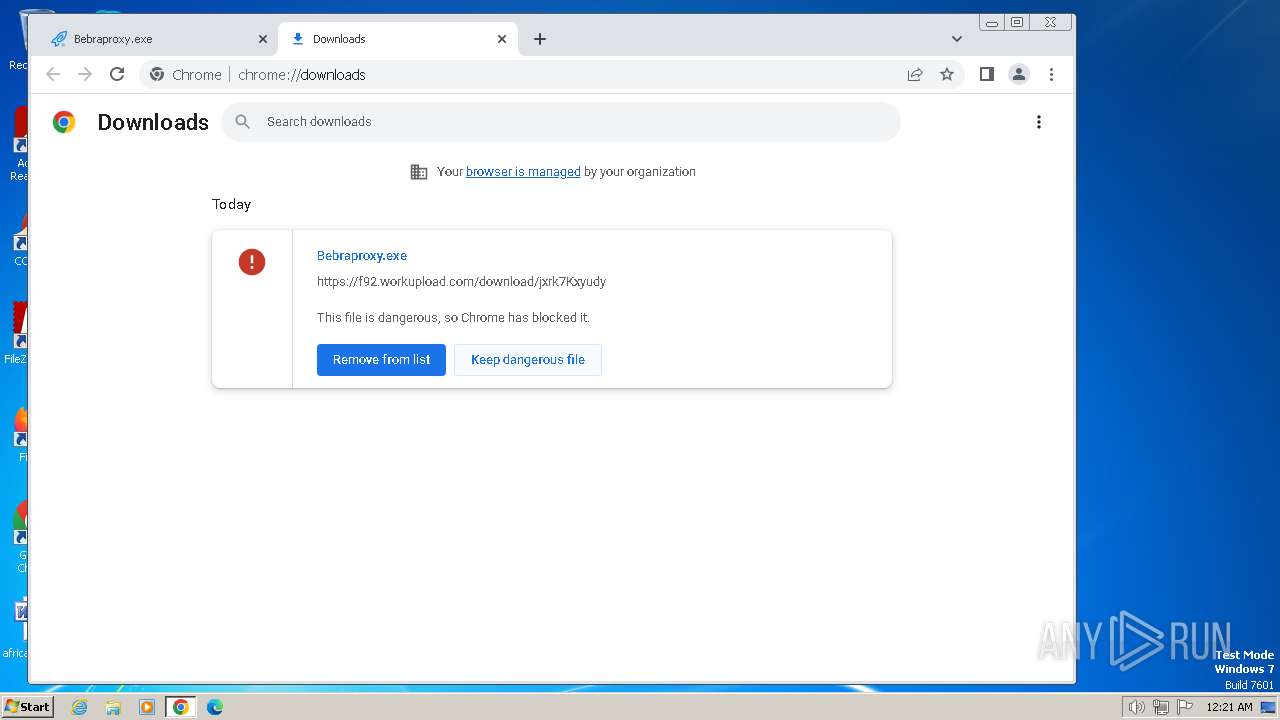This screenshot has width=1280, height=720.
Task: Open the Downloads page more-actions menu
Action: click(x=1039, y=122)
